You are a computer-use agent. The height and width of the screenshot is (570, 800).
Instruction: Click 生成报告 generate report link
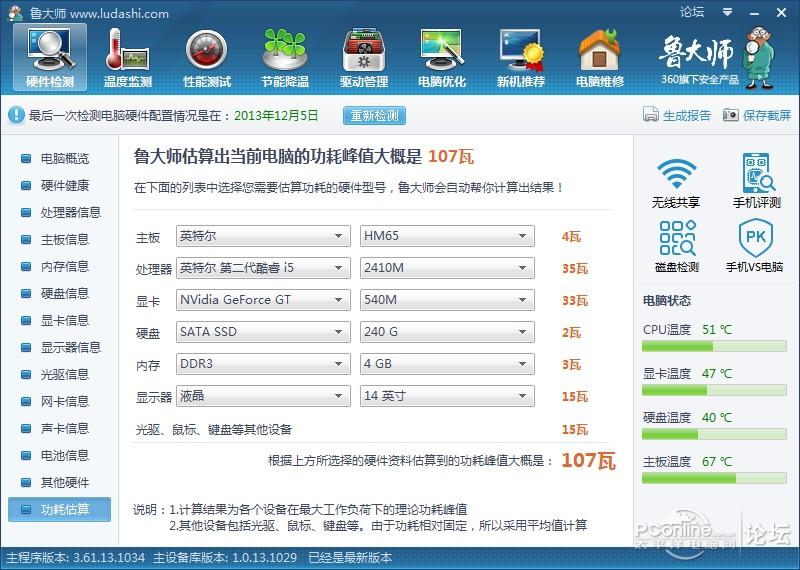click(x=686, y=115)
